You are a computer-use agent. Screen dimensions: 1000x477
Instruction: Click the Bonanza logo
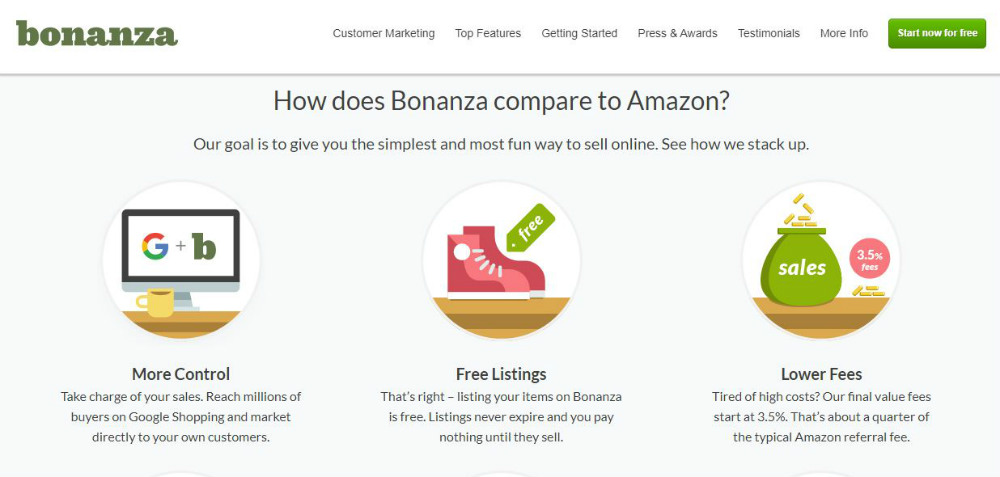(x=96, y=33)
